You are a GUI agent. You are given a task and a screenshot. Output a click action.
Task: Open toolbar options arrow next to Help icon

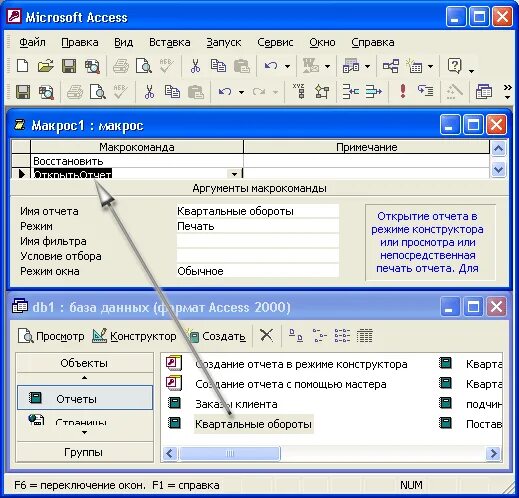click(471, 71)
